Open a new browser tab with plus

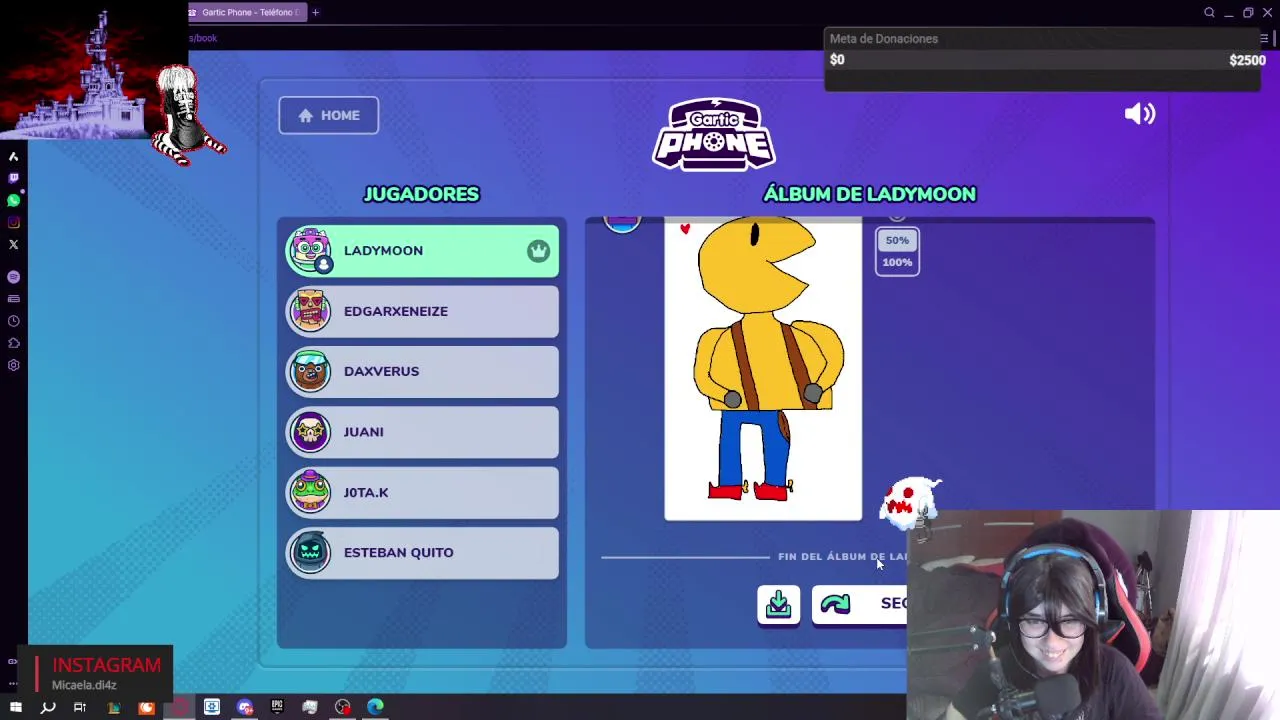315,12
